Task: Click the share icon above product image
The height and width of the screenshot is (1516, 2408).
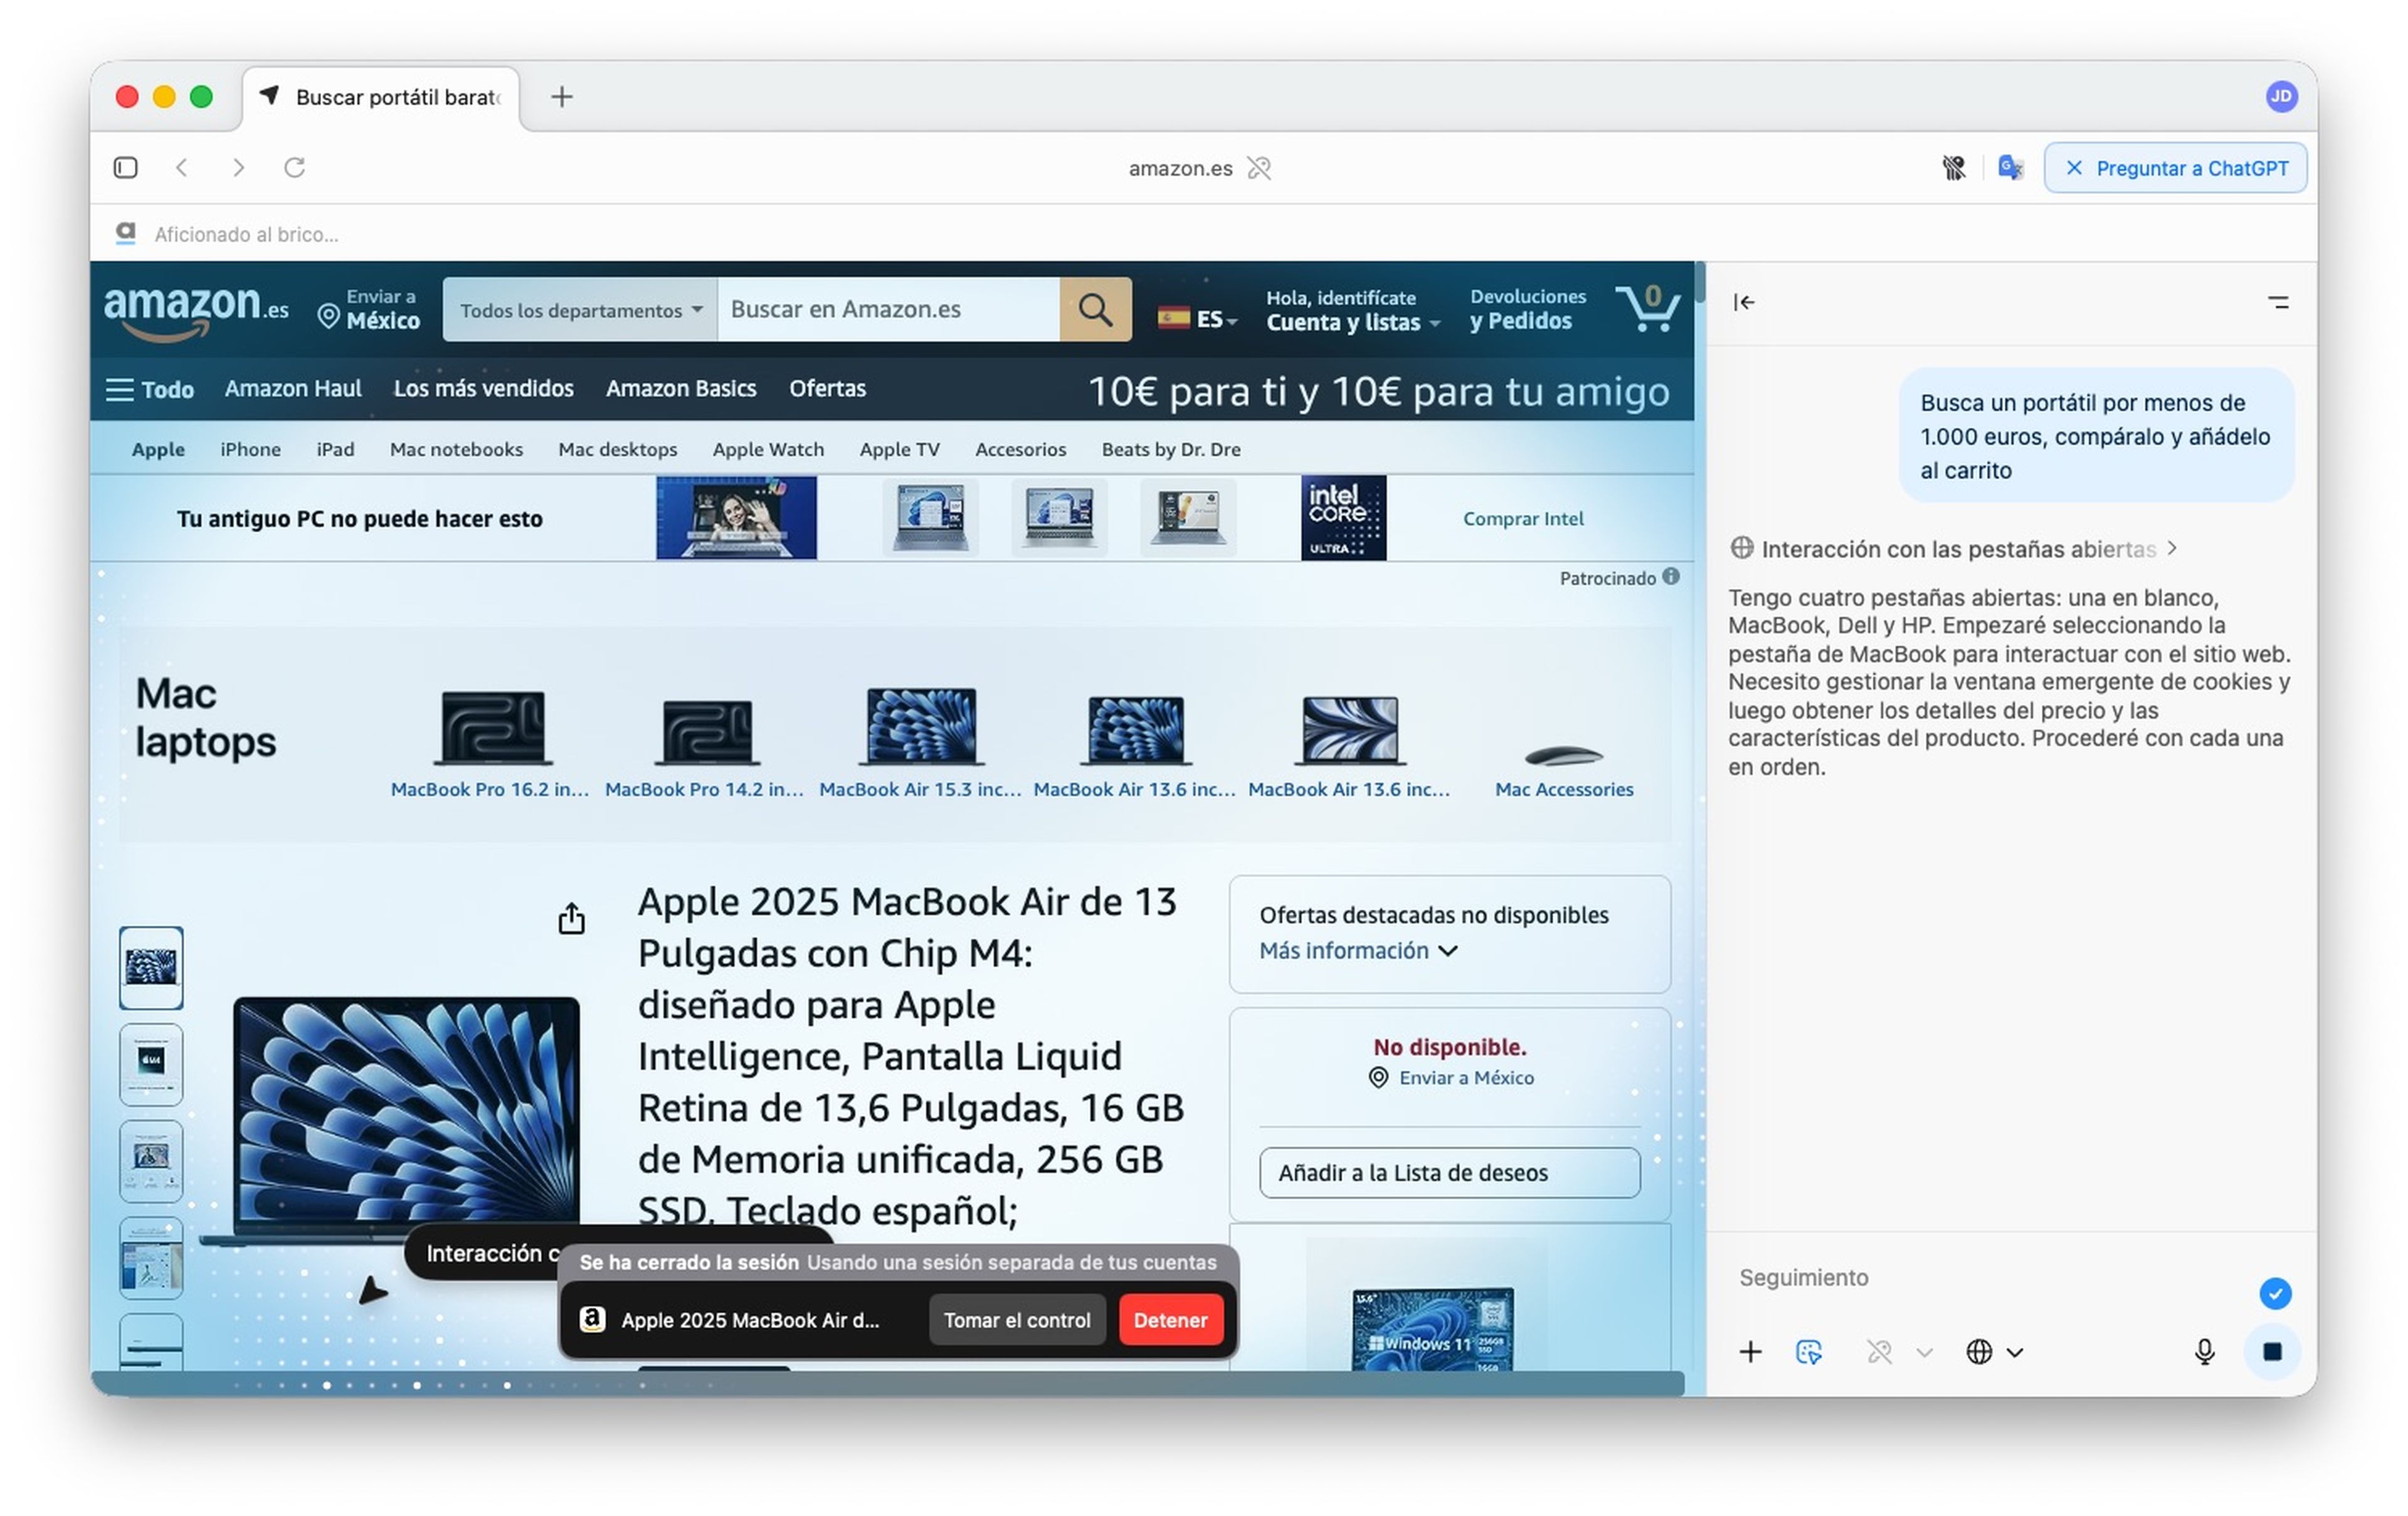Action: [571, 918]
